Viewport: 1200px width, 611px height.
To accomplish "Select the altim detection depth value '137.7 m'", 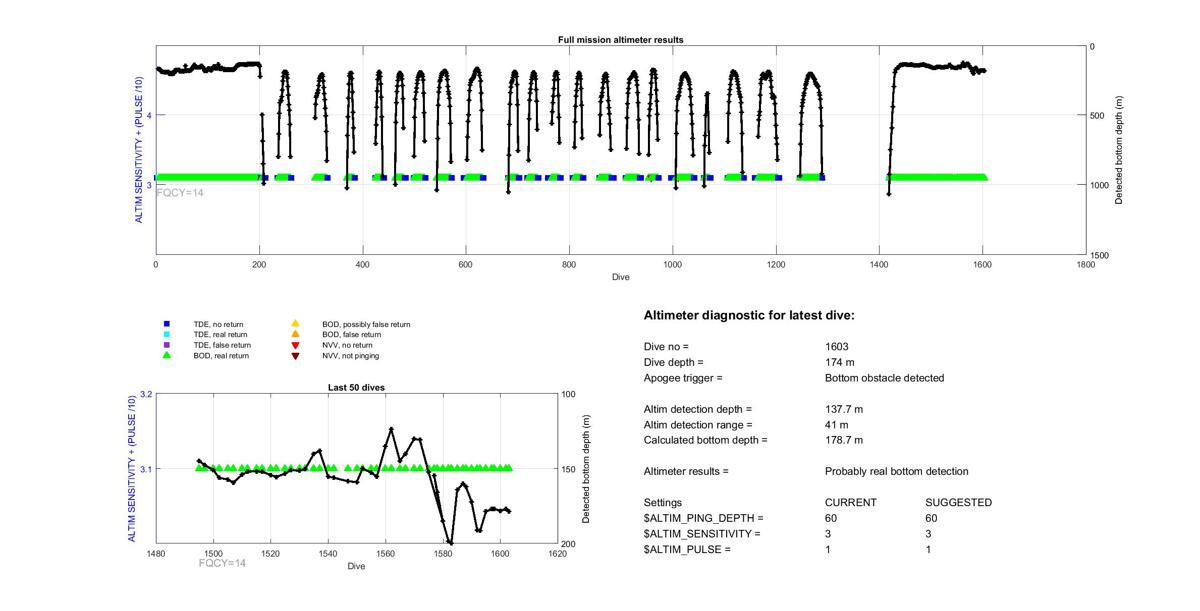I will pyautogui.click(x=844, y=409).
